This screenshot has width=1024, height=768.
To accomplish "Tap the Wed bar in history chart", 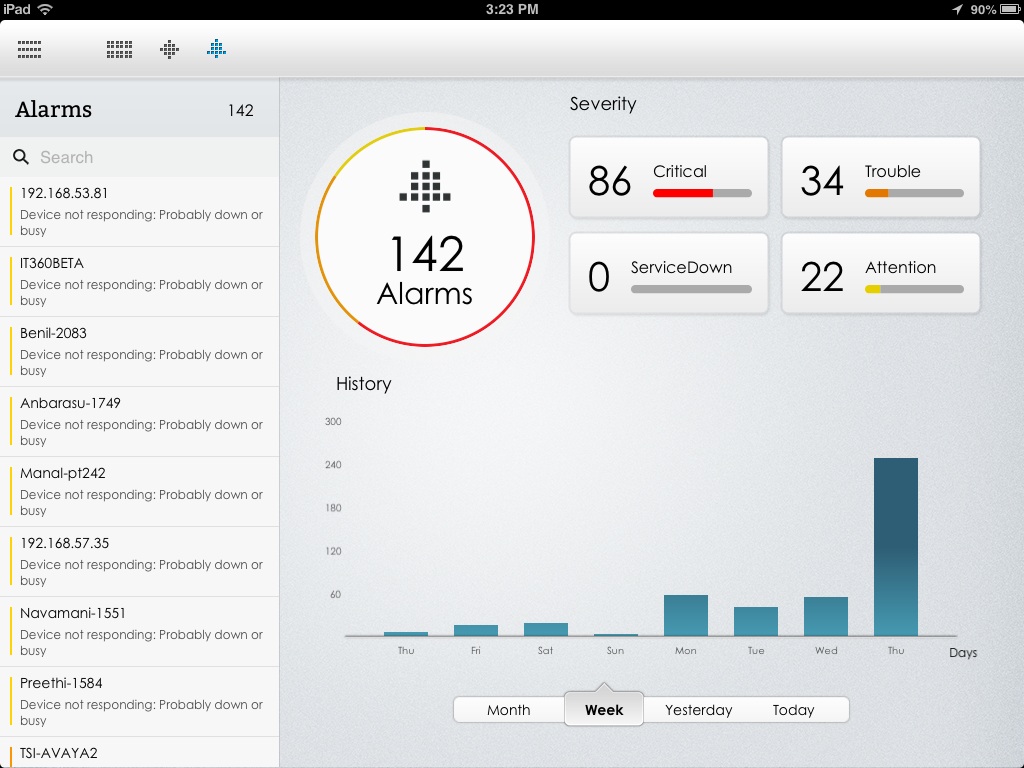I will tap(825, 616).
